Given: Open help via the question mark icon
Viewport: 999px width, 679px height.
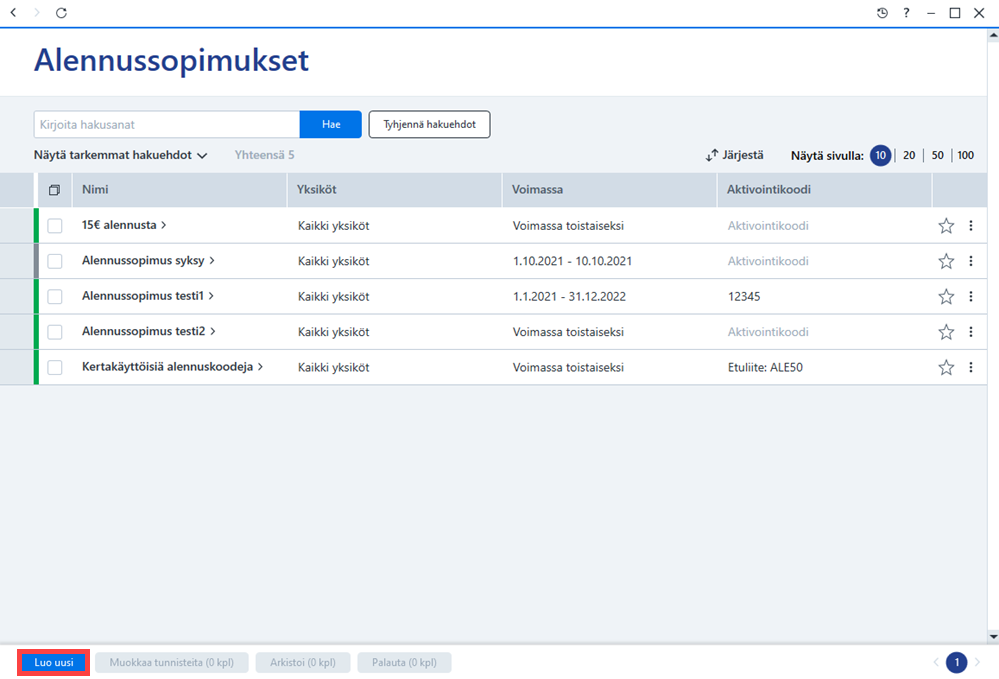Looking at the screenshot, I should click(906, 13).
